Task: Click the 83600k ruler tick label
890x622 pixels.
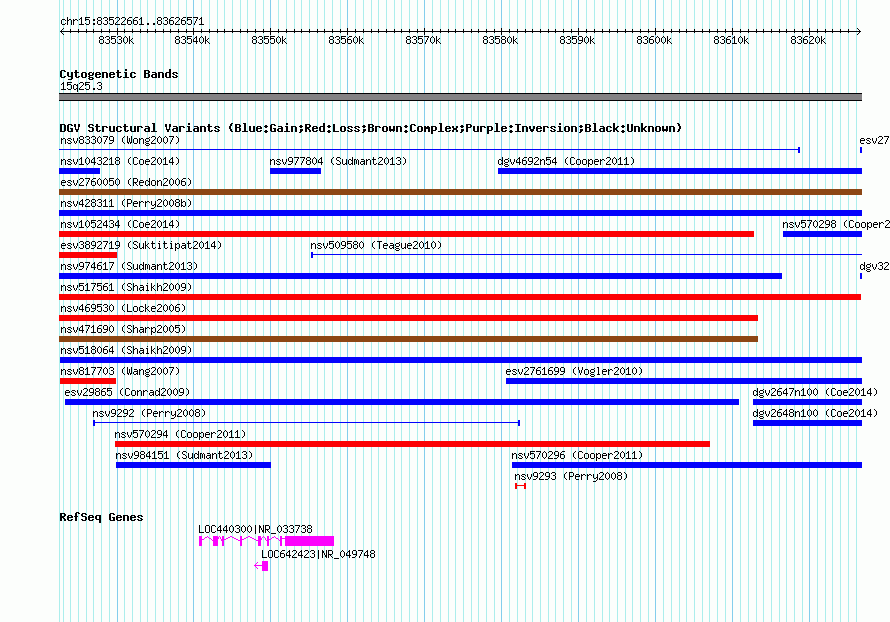Action: coord(654,40)
